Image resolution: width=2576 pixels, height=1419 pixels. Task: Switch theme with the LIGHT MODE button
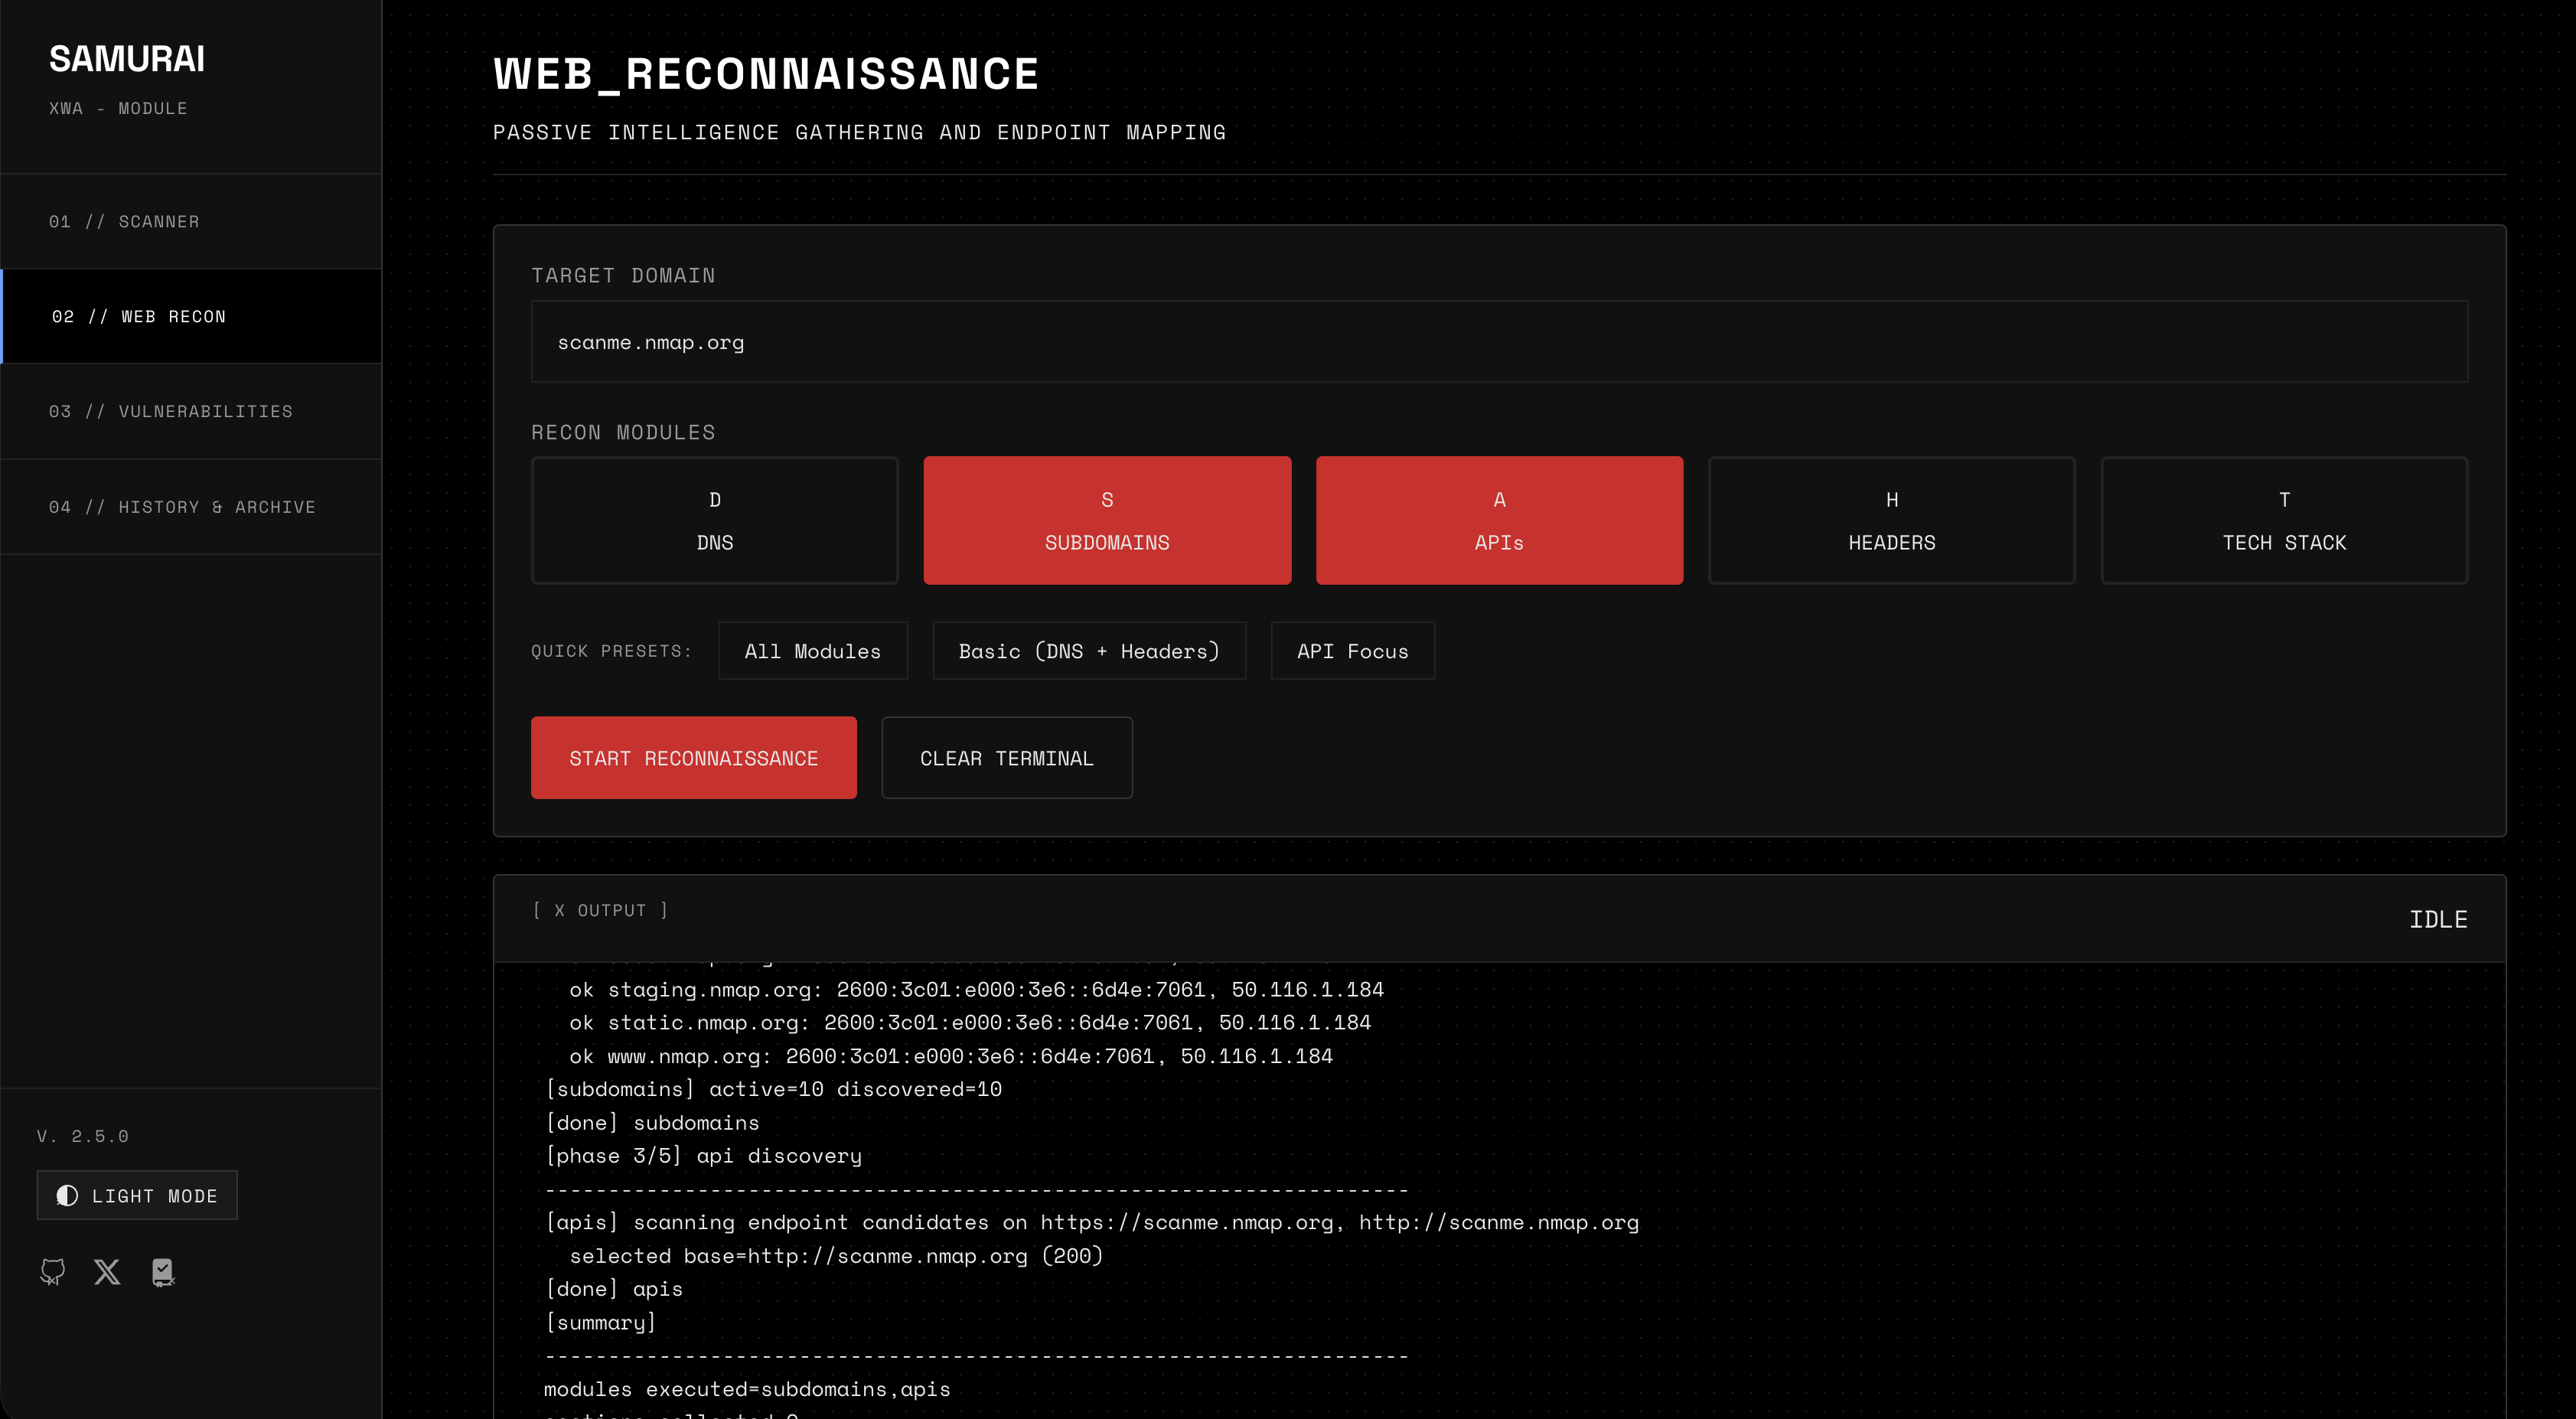tap(137, 1195)
